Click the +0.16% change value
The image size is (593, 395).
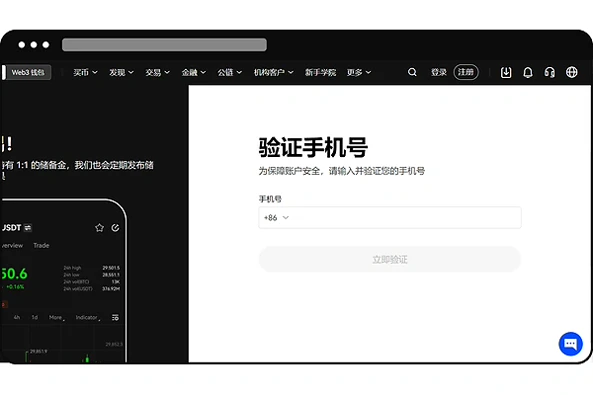[x=15, y=287]
